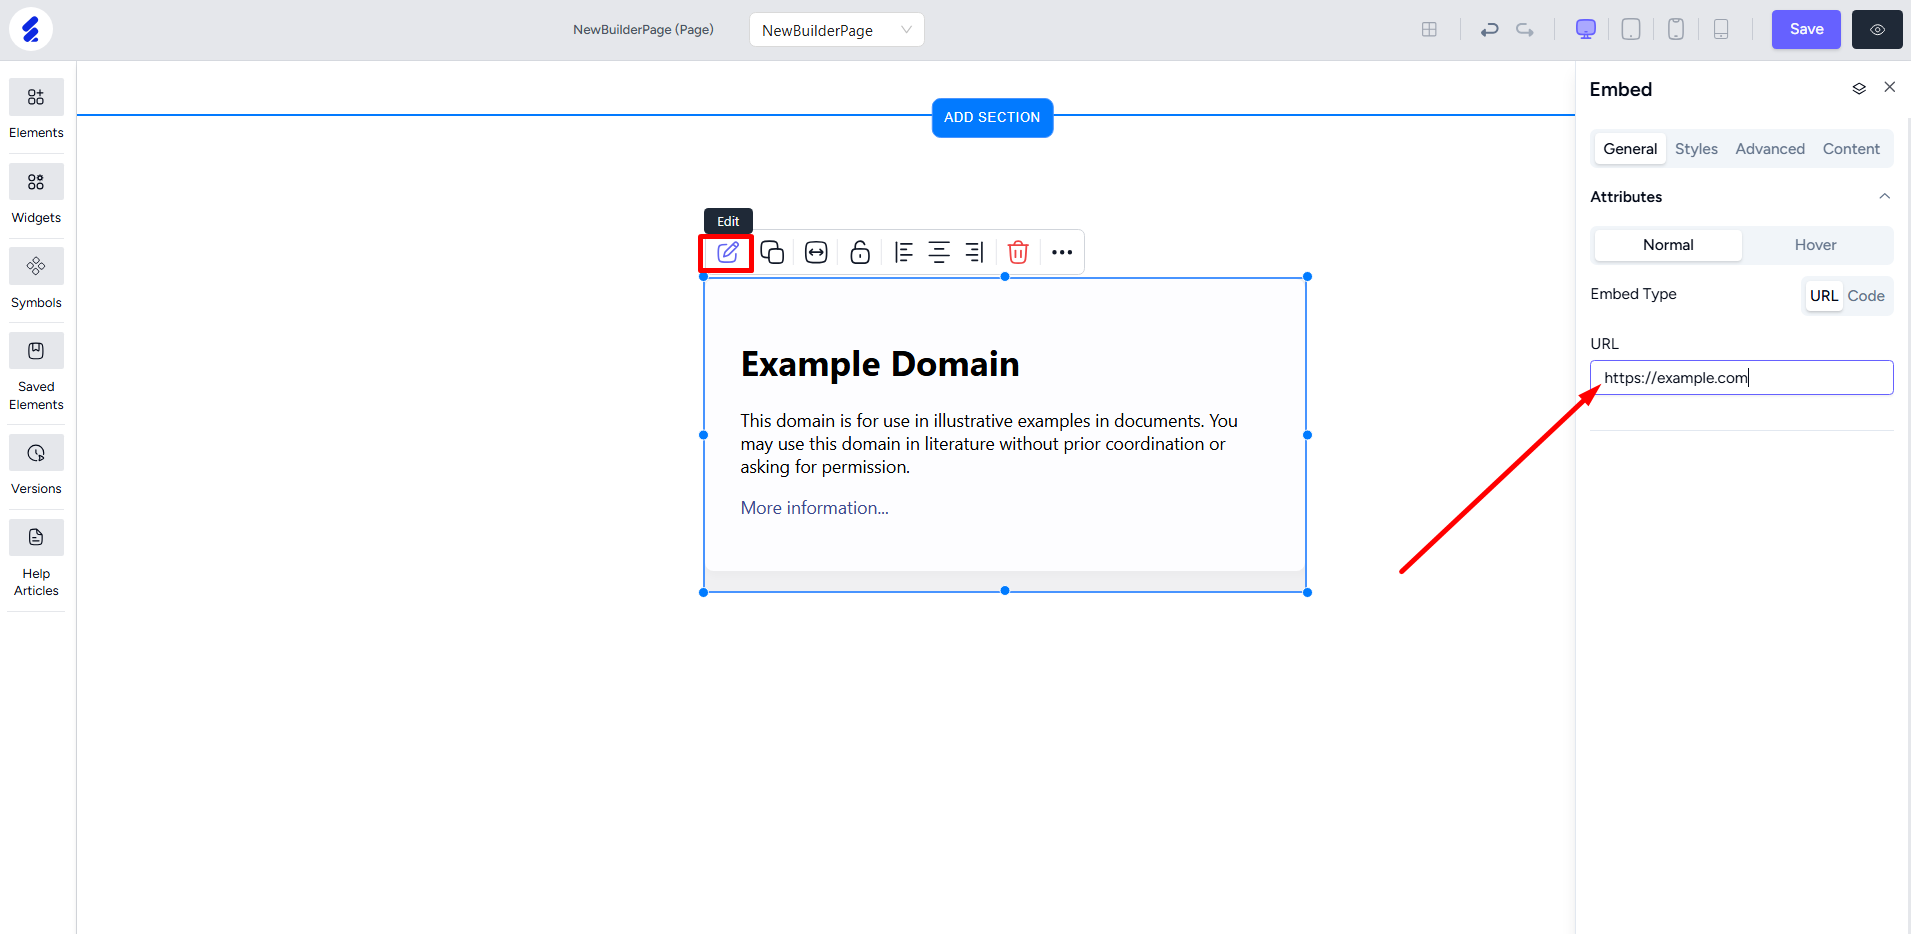
Task: Open the Widgets panel icon
Action: pos(36,182)
